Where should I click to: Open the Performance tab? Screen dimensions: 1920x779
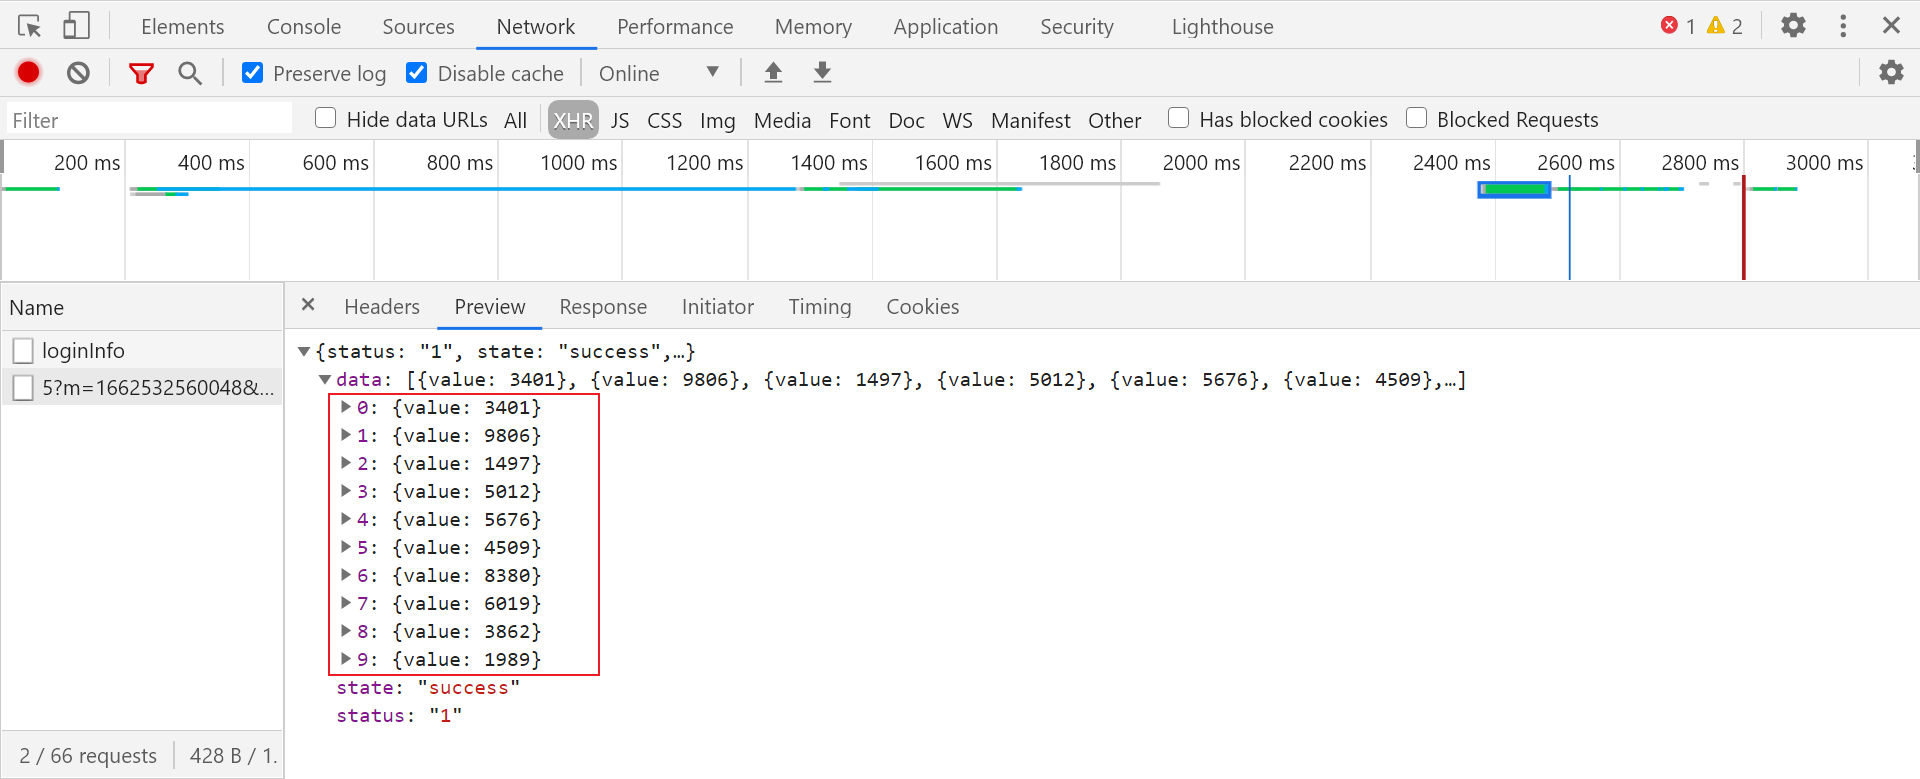click(x=675, y=27)
